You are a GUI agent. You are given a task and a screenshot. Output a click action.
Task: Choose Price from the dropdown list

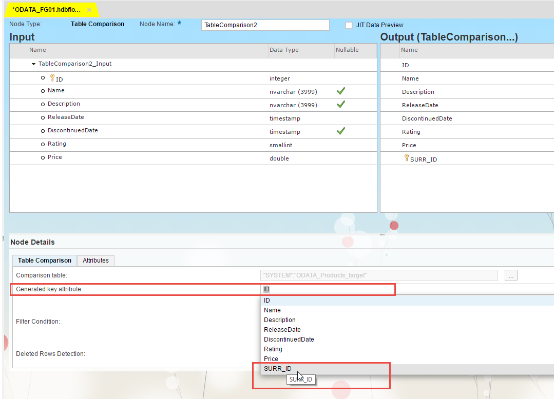407,359
